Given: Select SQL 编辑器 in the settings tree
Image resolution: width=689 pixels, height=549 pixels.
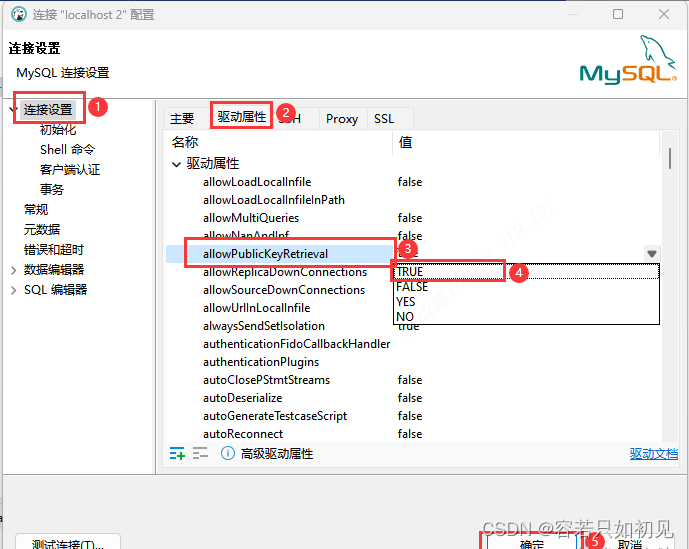Looking at the screenshot, I should click(55, 290).
